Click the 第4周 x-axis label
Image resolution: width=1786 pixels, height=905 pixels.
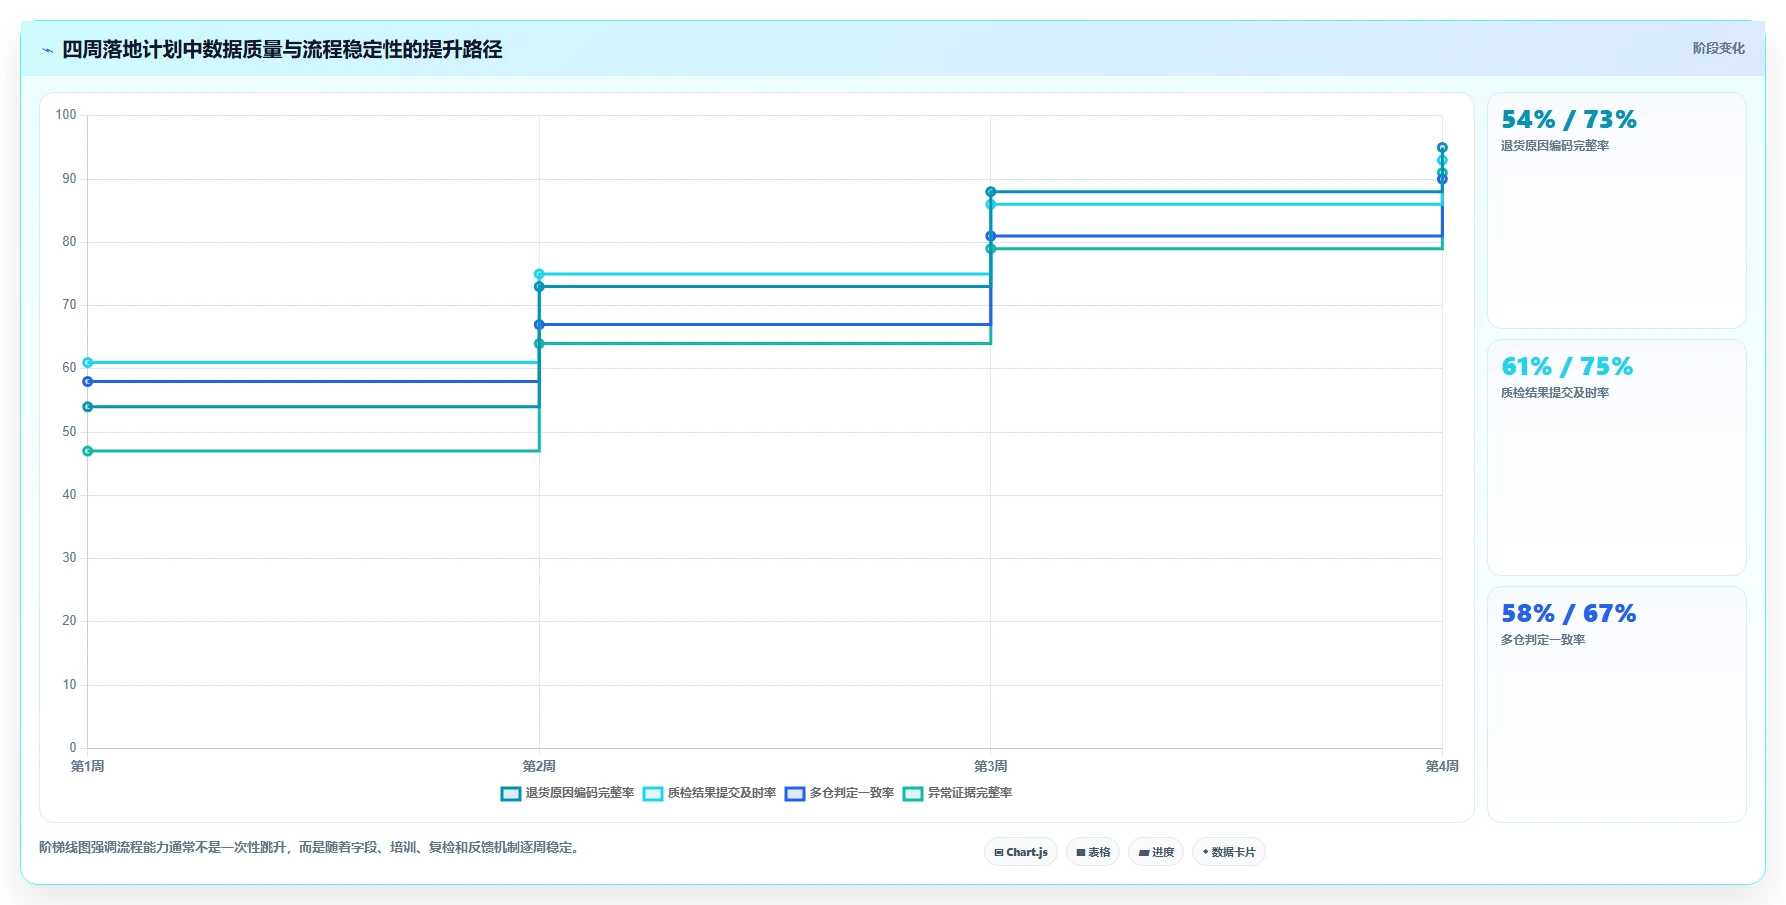1442,767
